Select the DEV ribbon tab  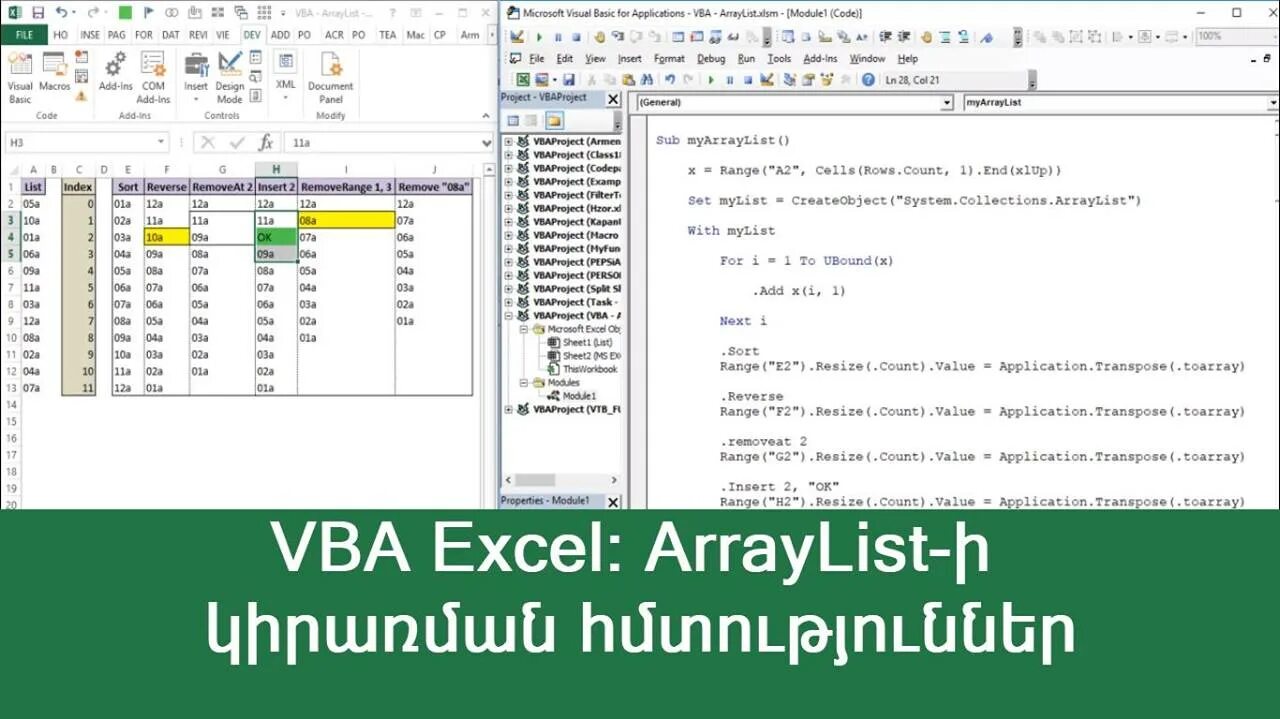point(253,35)
